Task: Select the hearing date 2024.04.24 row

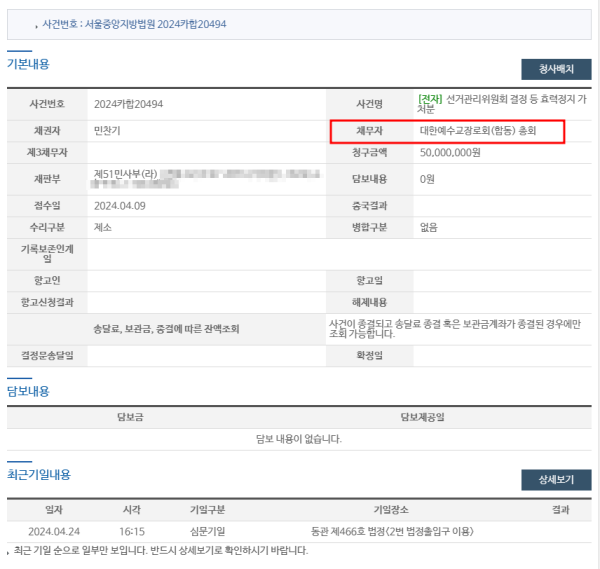Action: 53,532
